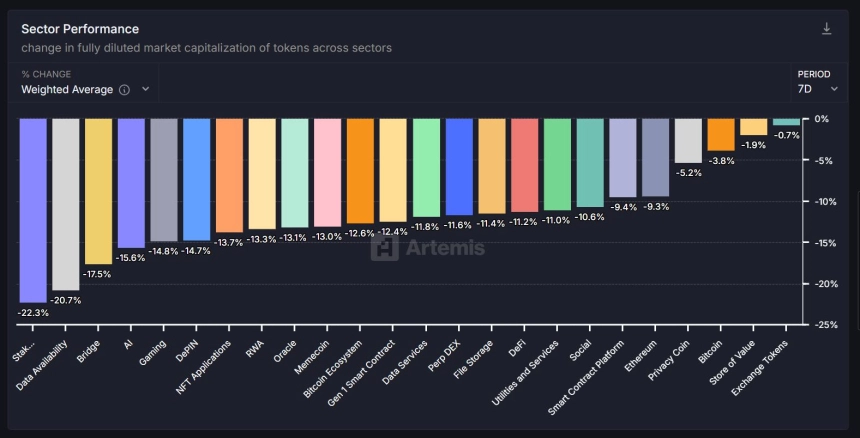Click the Ethereum bar at -9.3%
This screenshot has height=438, width=860.
pos(655,158)
